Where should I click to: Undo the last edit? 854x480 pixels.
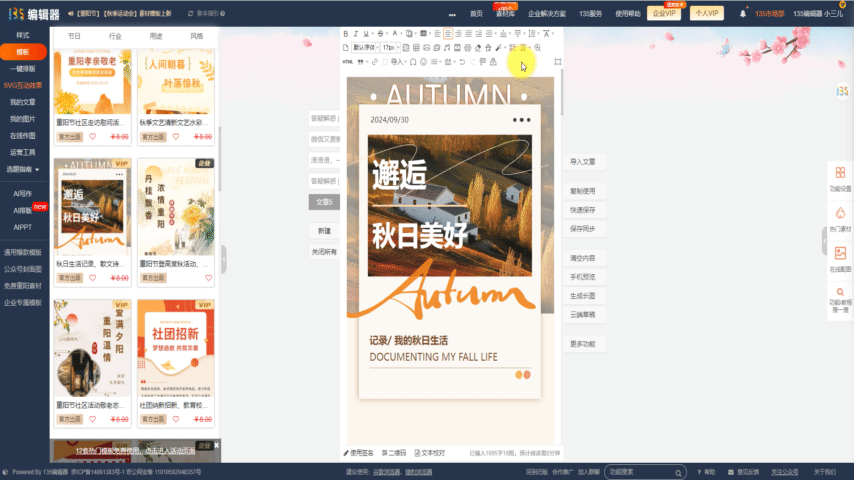coord(462,62)
